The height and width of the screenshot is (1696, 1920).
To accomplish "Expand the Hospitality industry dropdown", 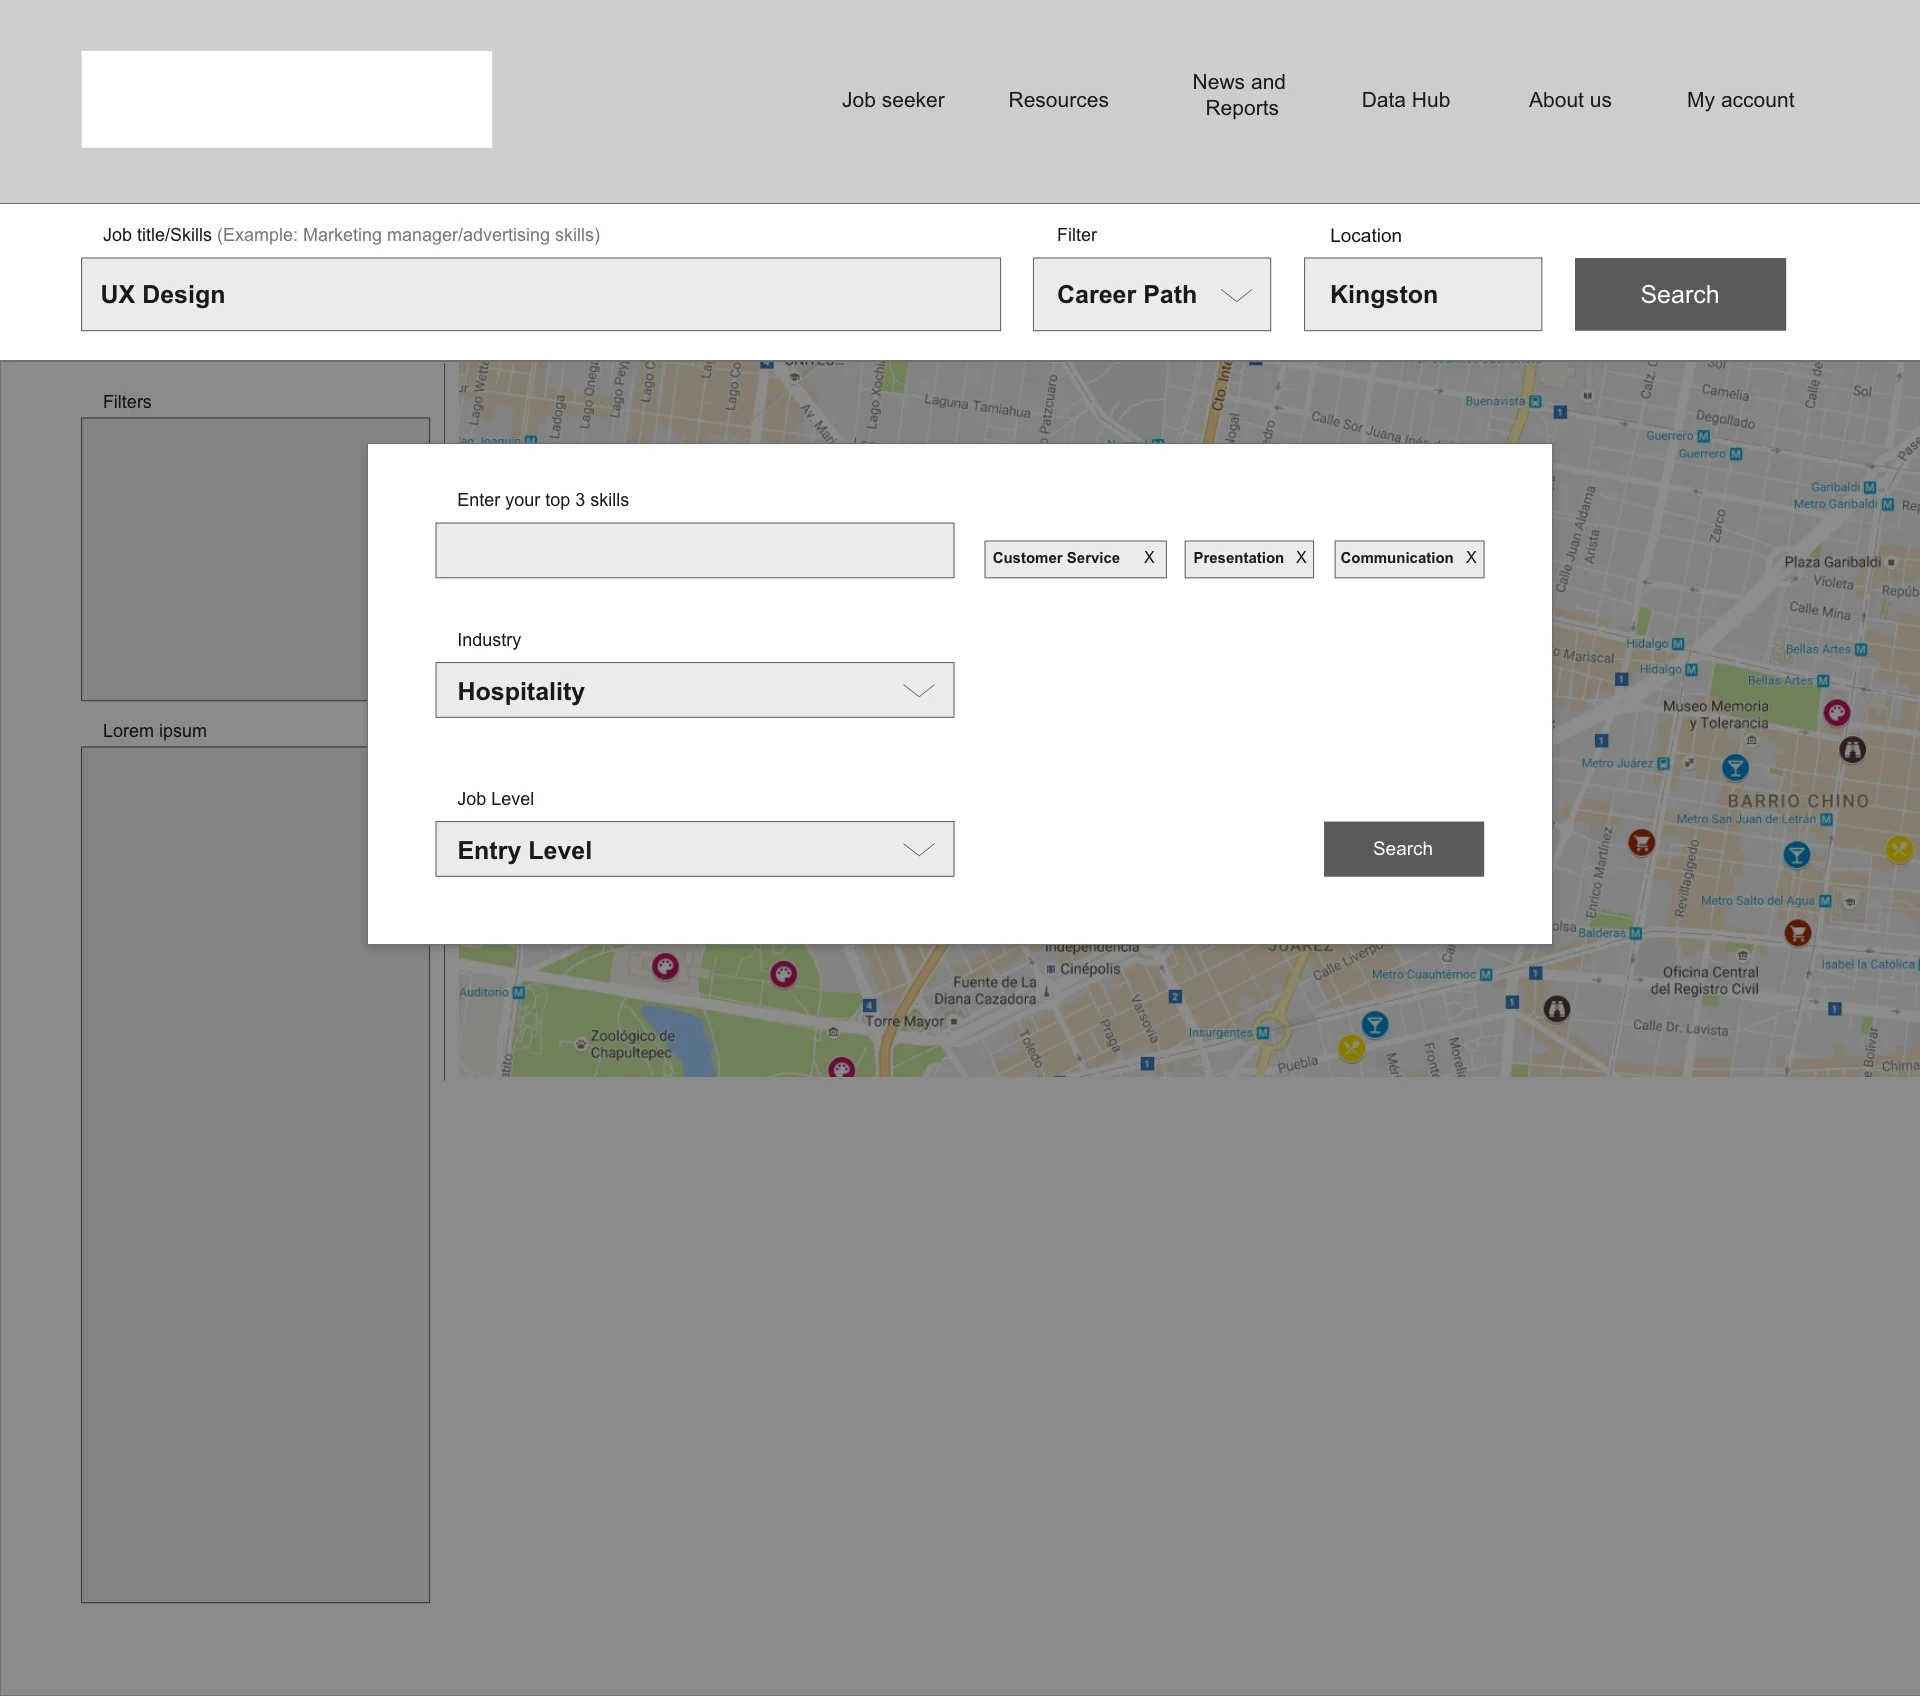I will 694,691.
